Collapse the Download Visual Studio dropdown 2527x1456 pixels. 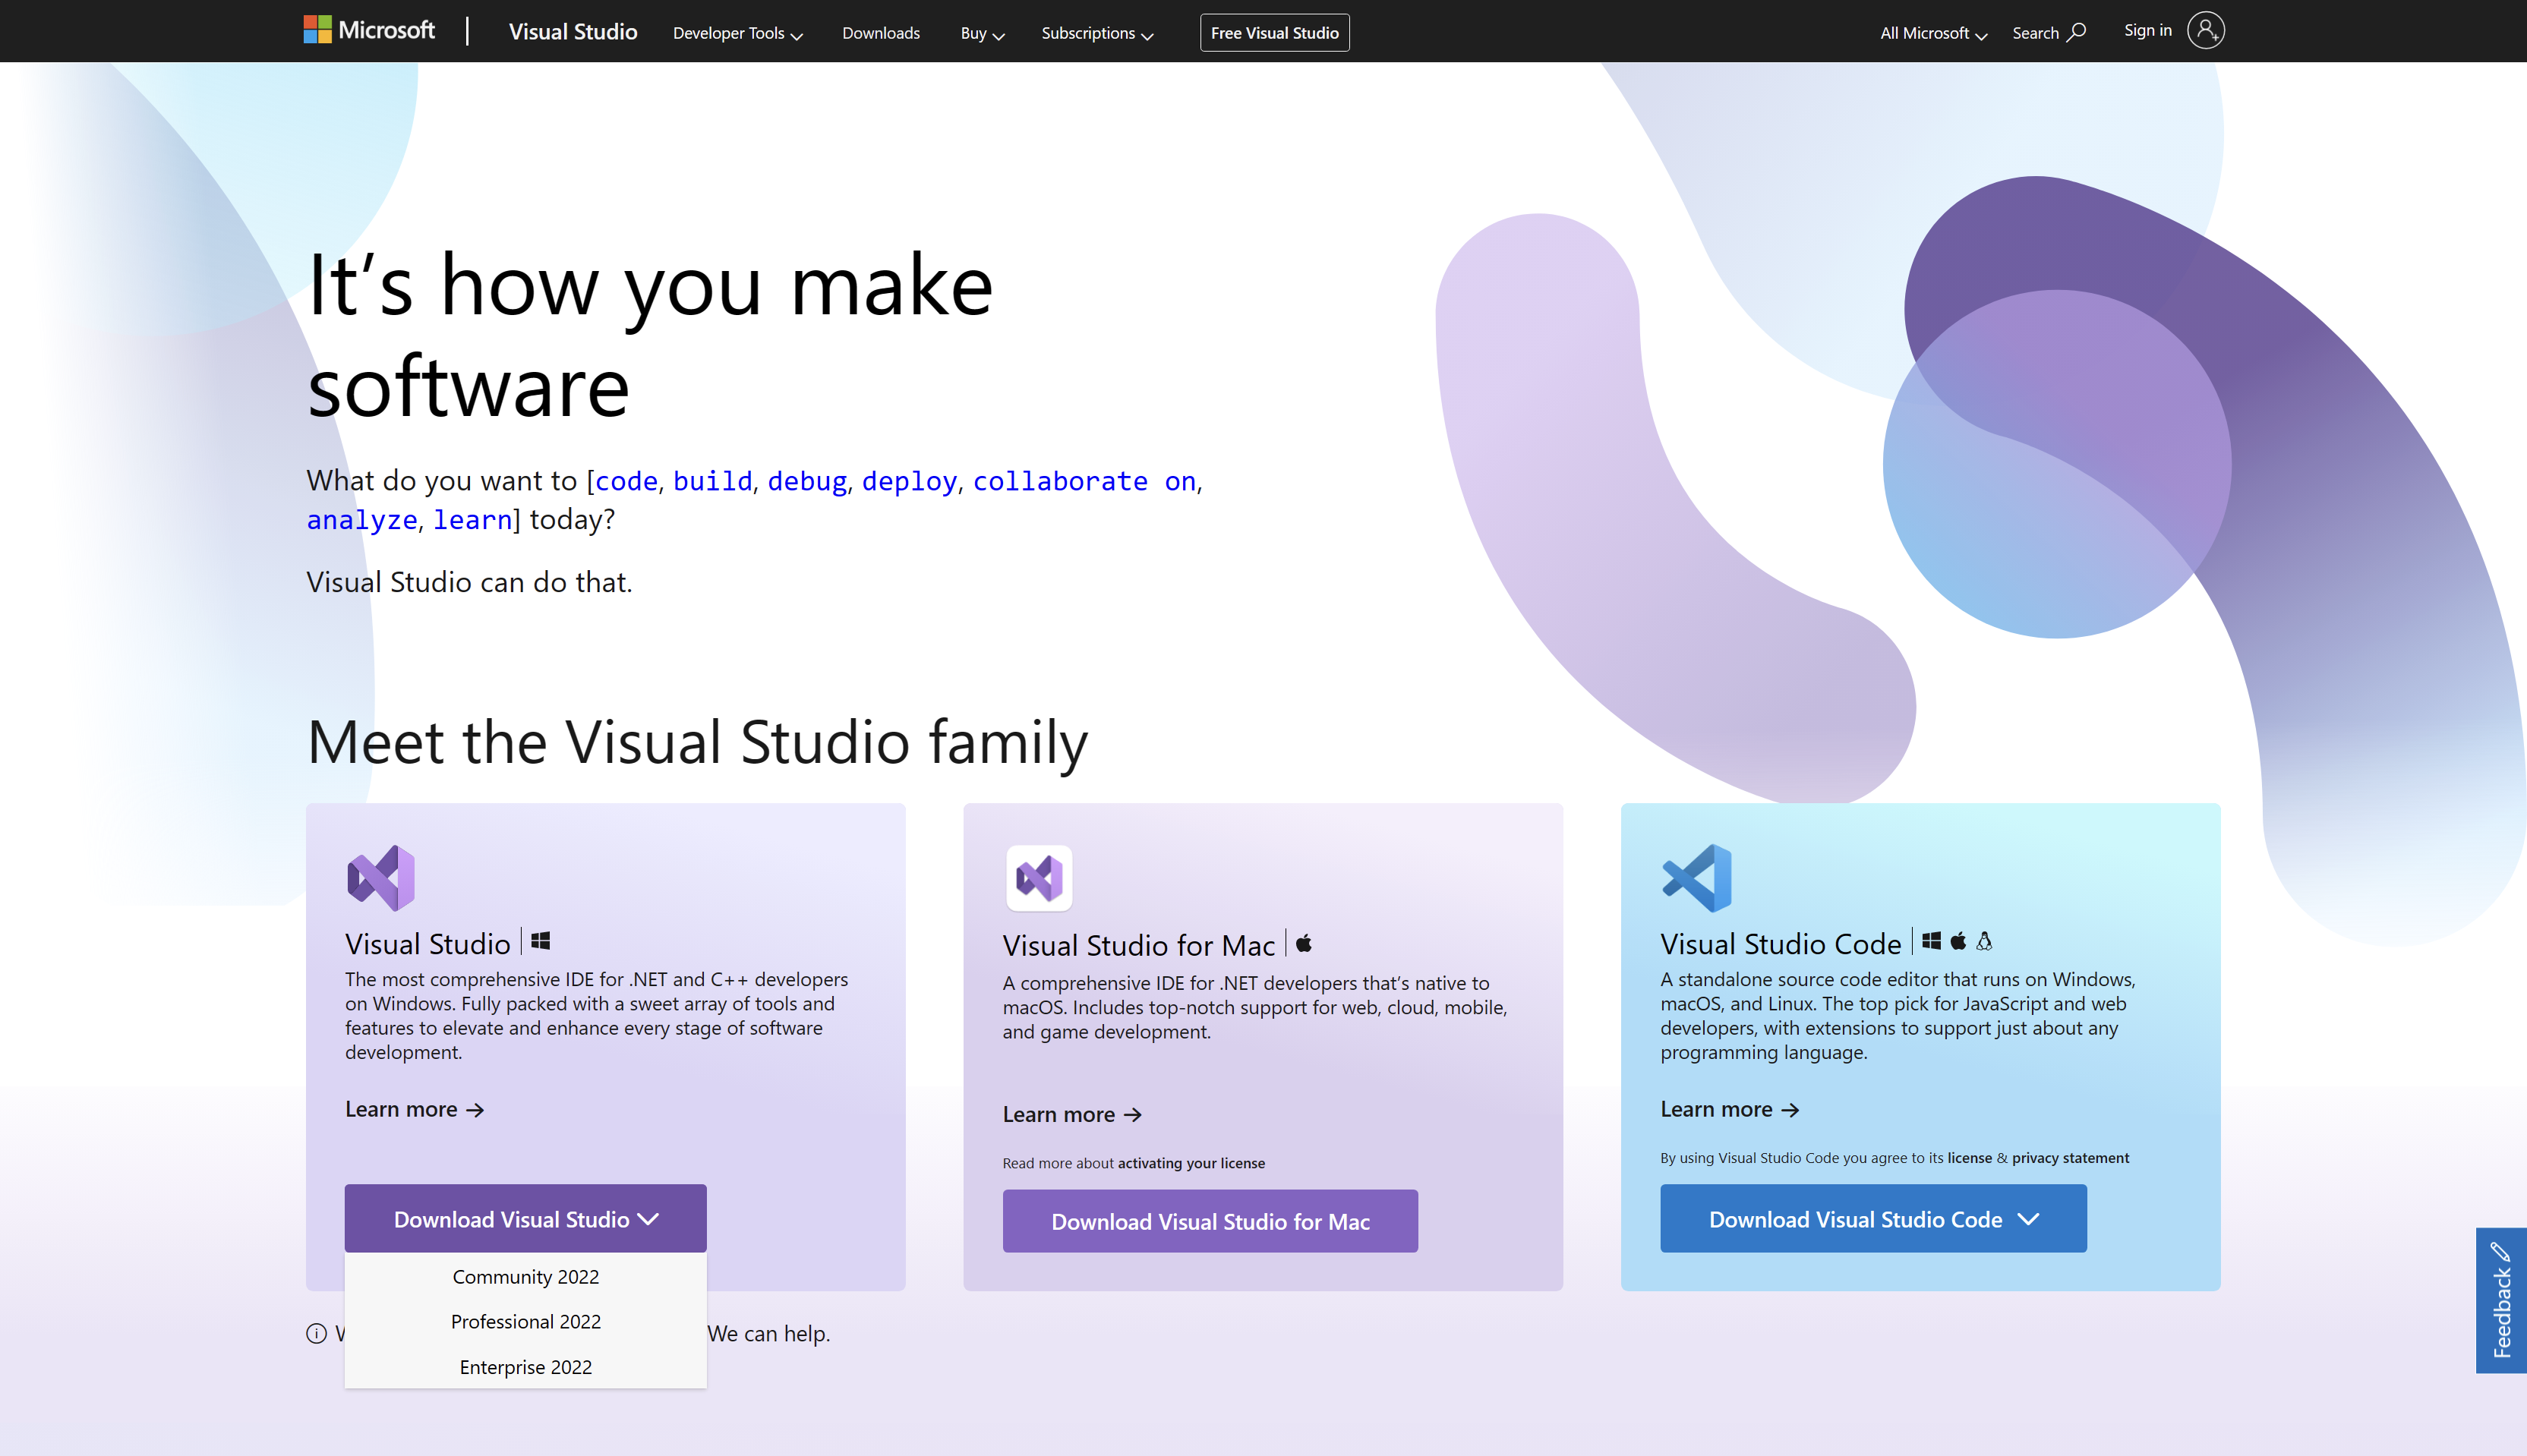(525, 1219)
